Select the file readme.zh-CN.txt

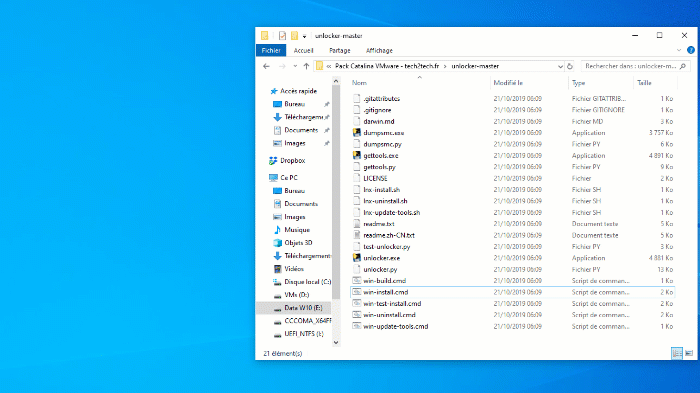tap(389, 235)
